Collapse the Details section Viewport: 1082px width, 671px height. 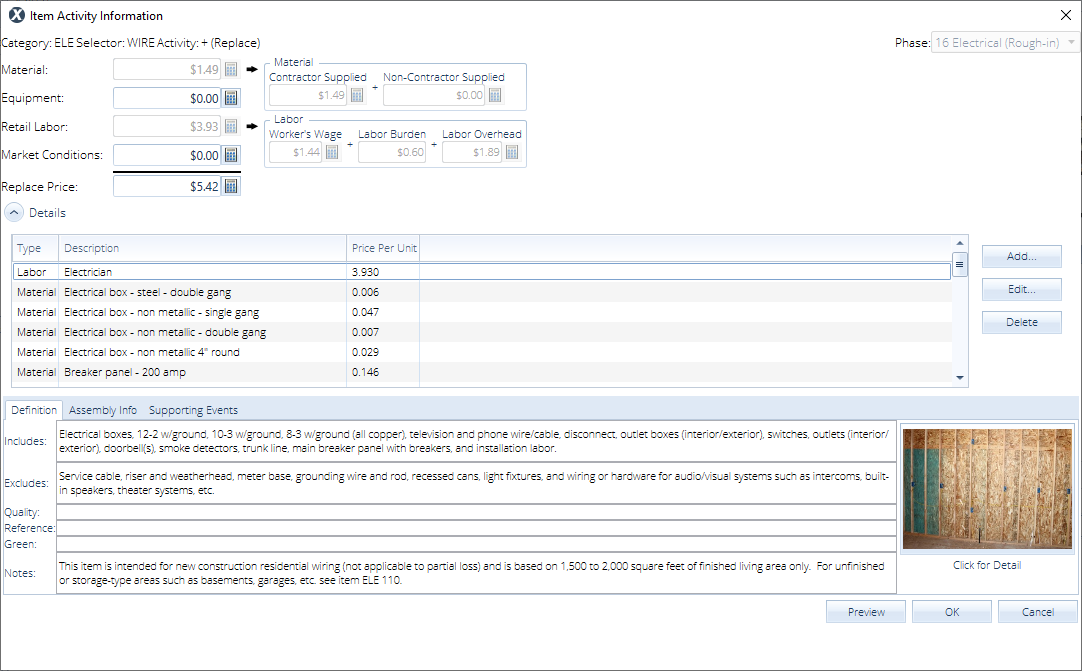coord(13,212)
